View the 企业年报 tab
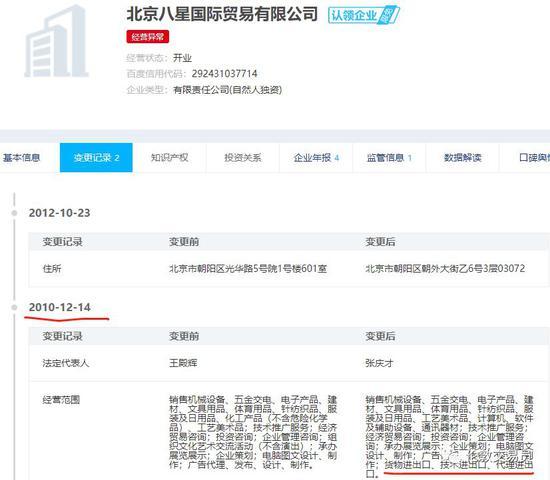 point(316,158)
